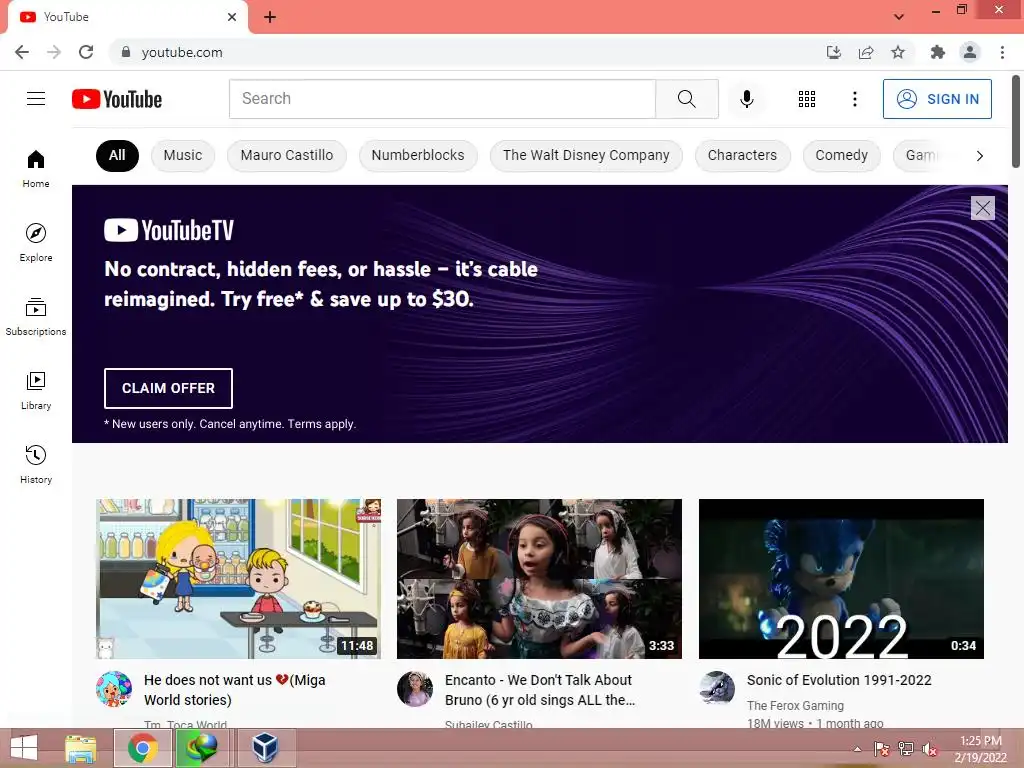1024x768 pixels.
Task: Open Chrome three-dot menu
Action: coord(1002,52)
